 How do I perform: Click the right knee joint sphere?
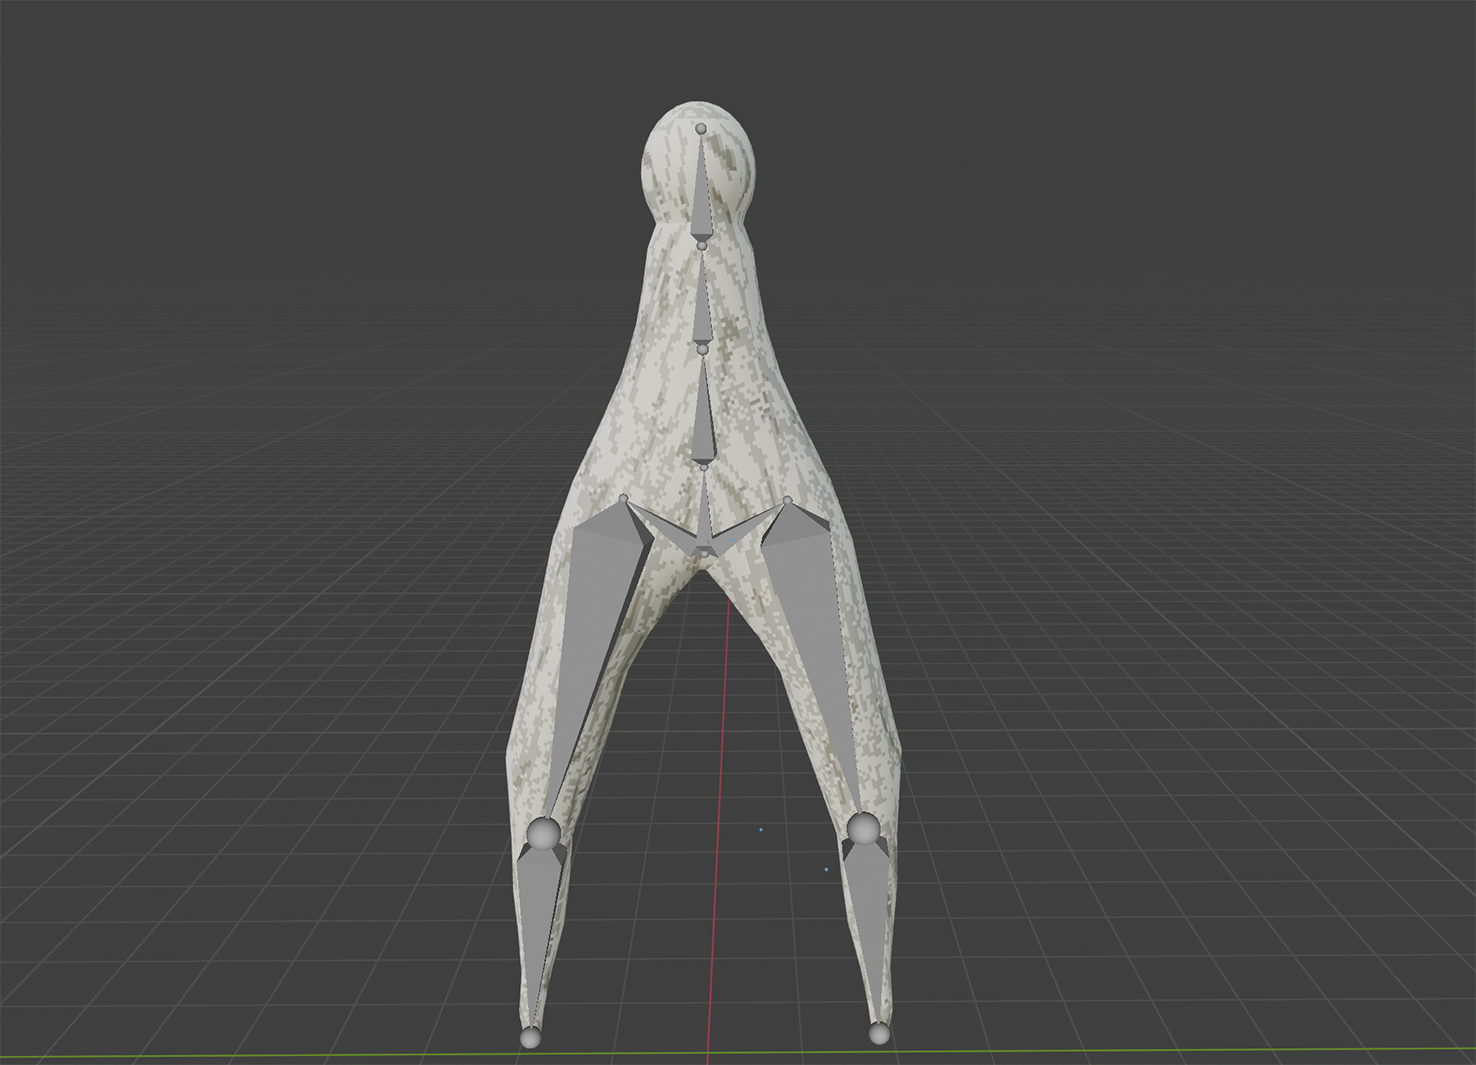864,828
